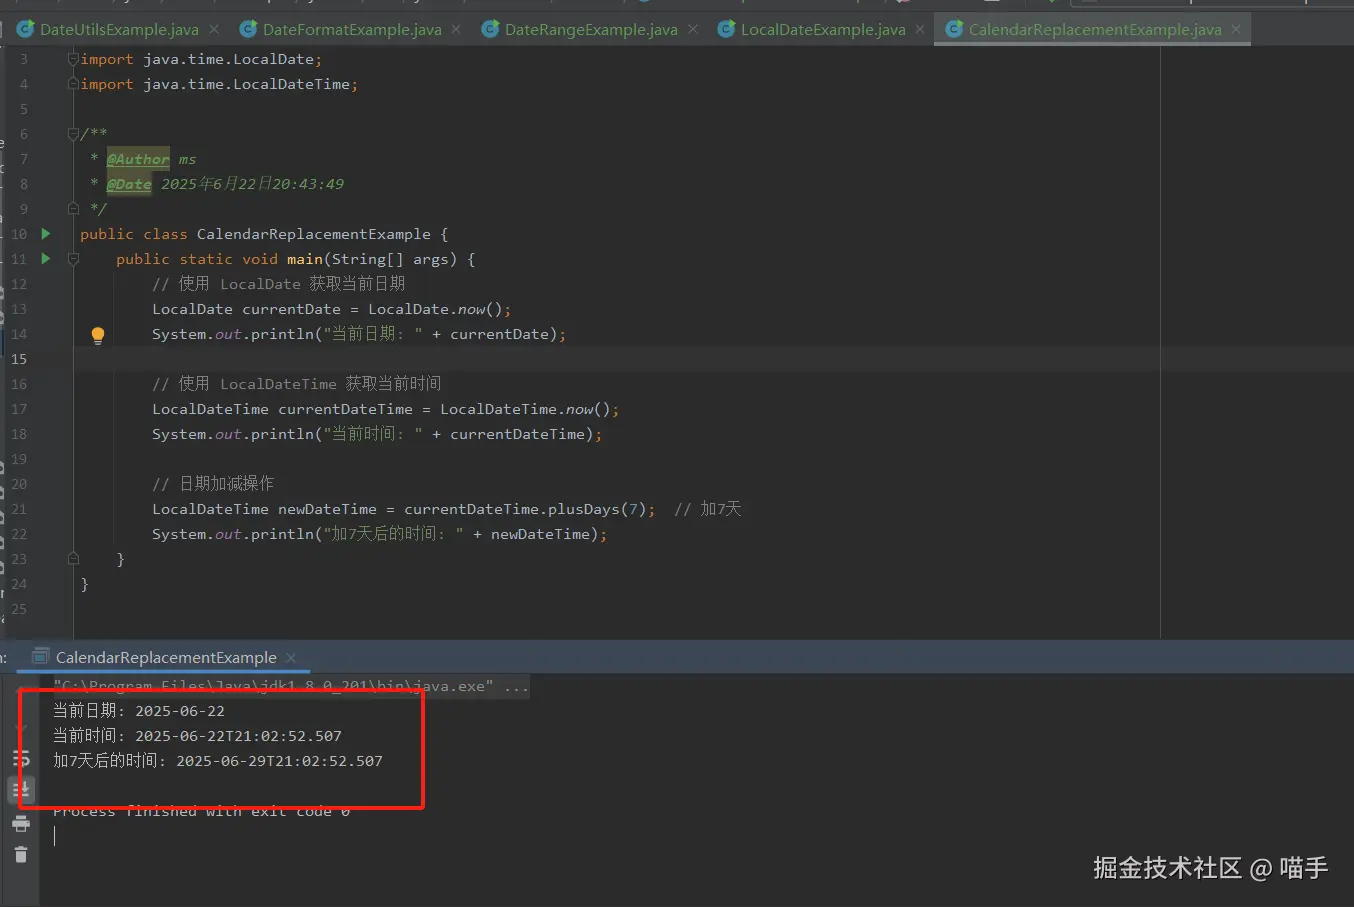The height and width of the screenshot is (907, 1354).
Task: Click the DateRangeExample.java file type icon
Action: coord(490,29)
